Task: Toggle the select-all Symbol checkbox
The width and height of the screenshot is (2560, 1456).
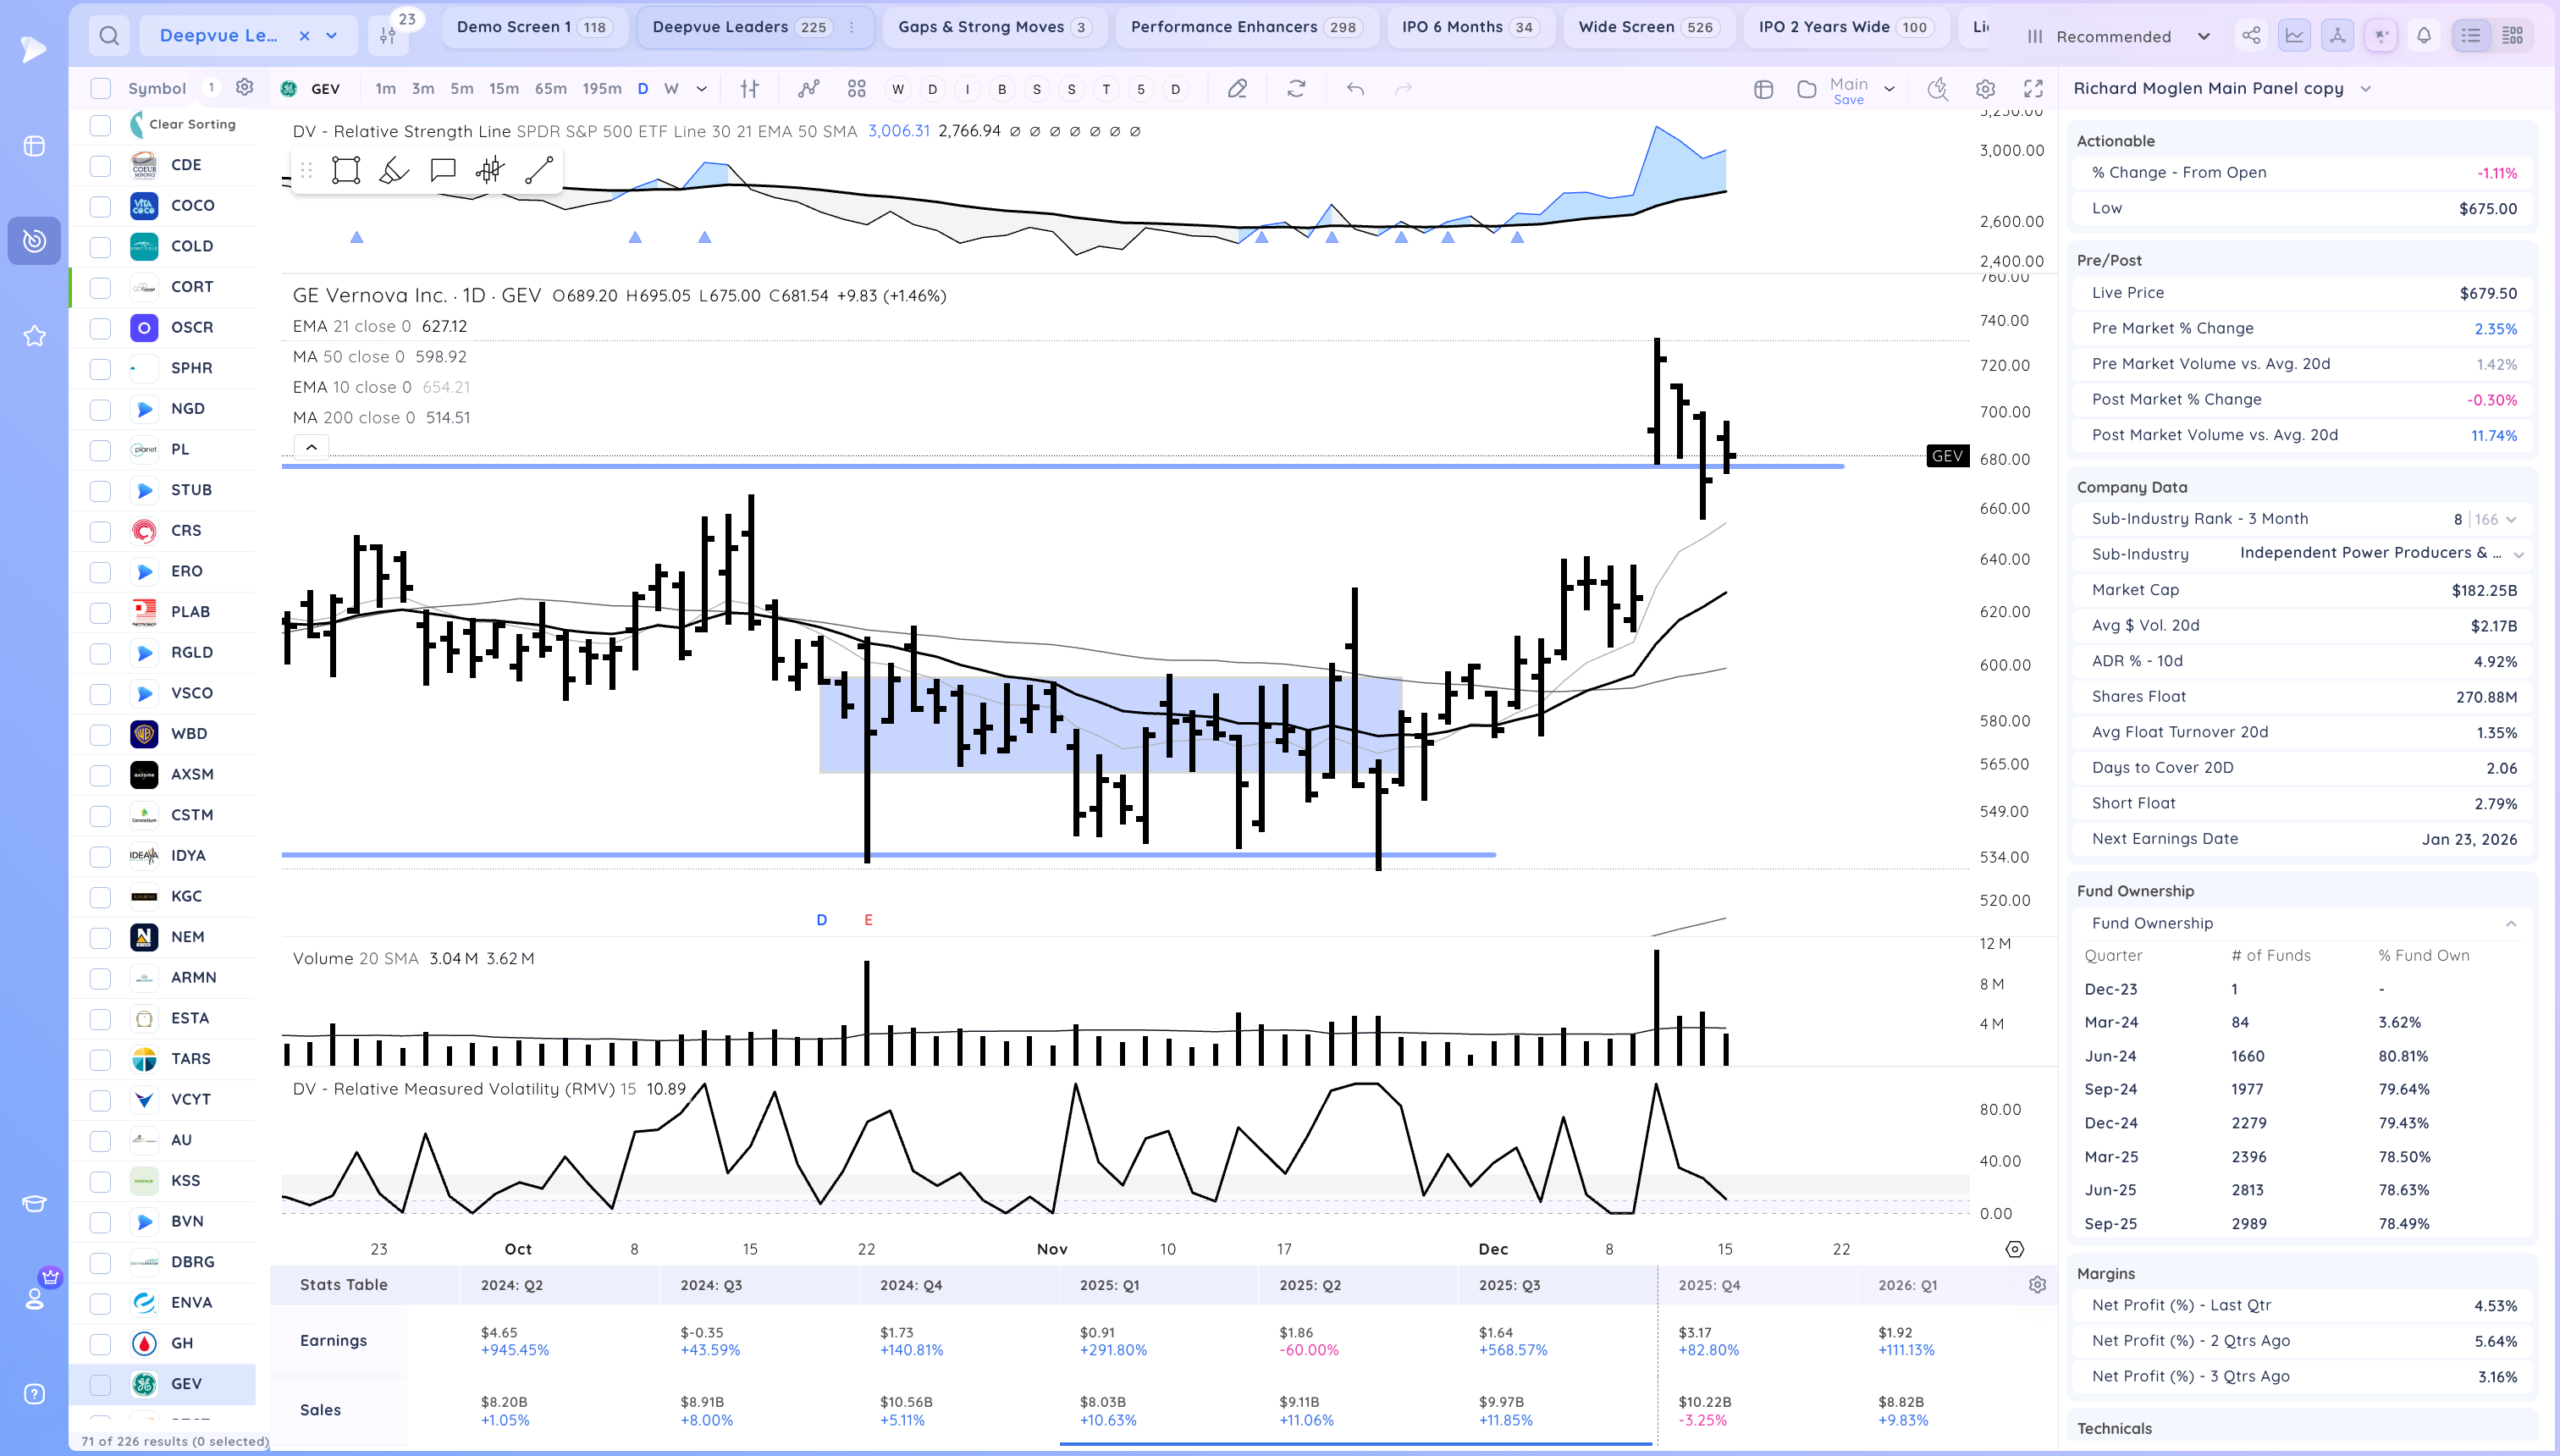Action: [x=100, y=88]
